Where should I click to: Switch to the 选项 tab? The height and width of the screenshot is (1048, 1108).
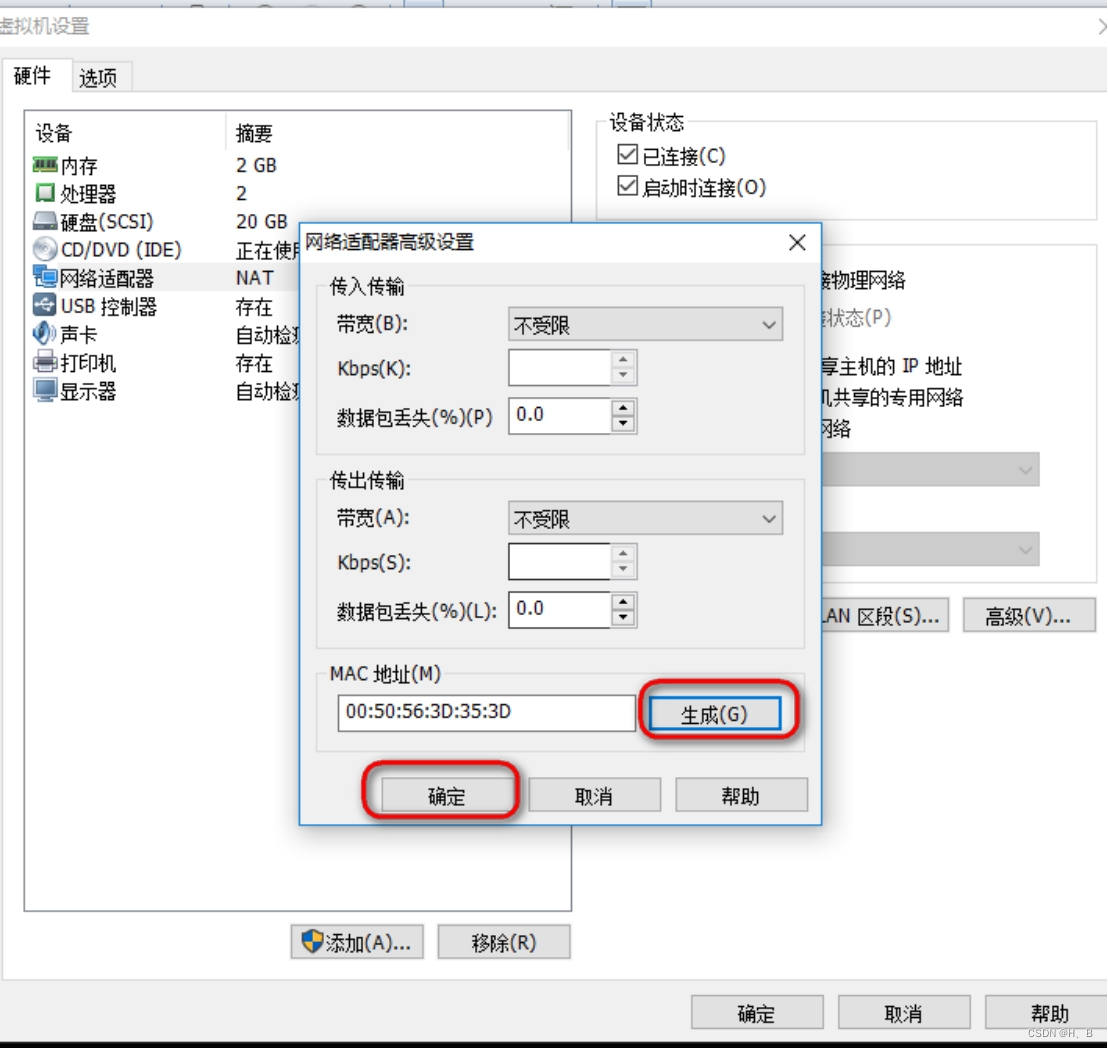[97, 76]
